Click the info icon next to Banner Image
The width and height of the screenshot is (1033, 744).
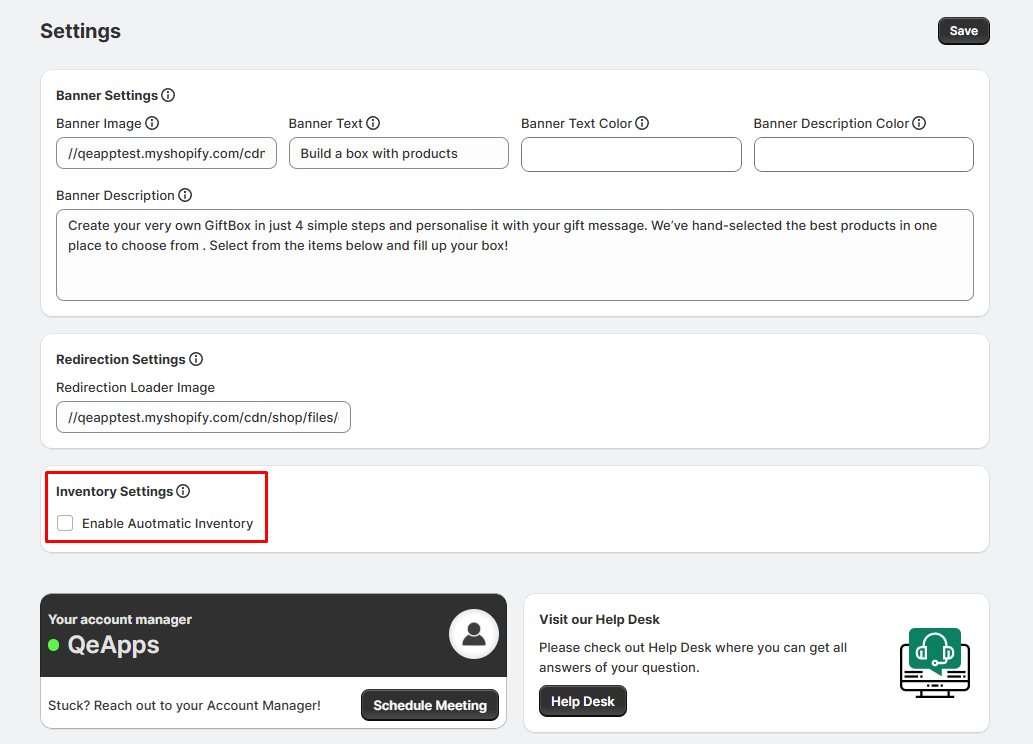152,124
